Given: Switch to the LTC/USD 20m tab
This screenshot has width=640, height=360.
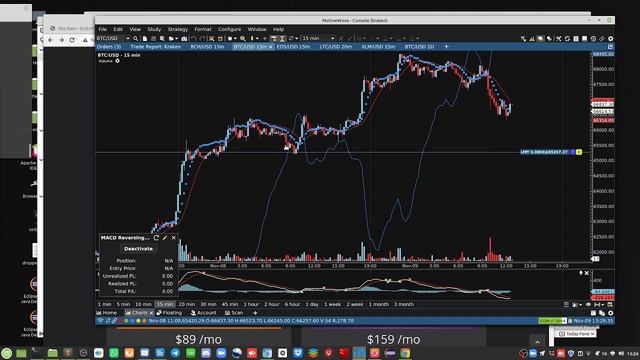Looking at the screenshot, I should click(336, 47).
